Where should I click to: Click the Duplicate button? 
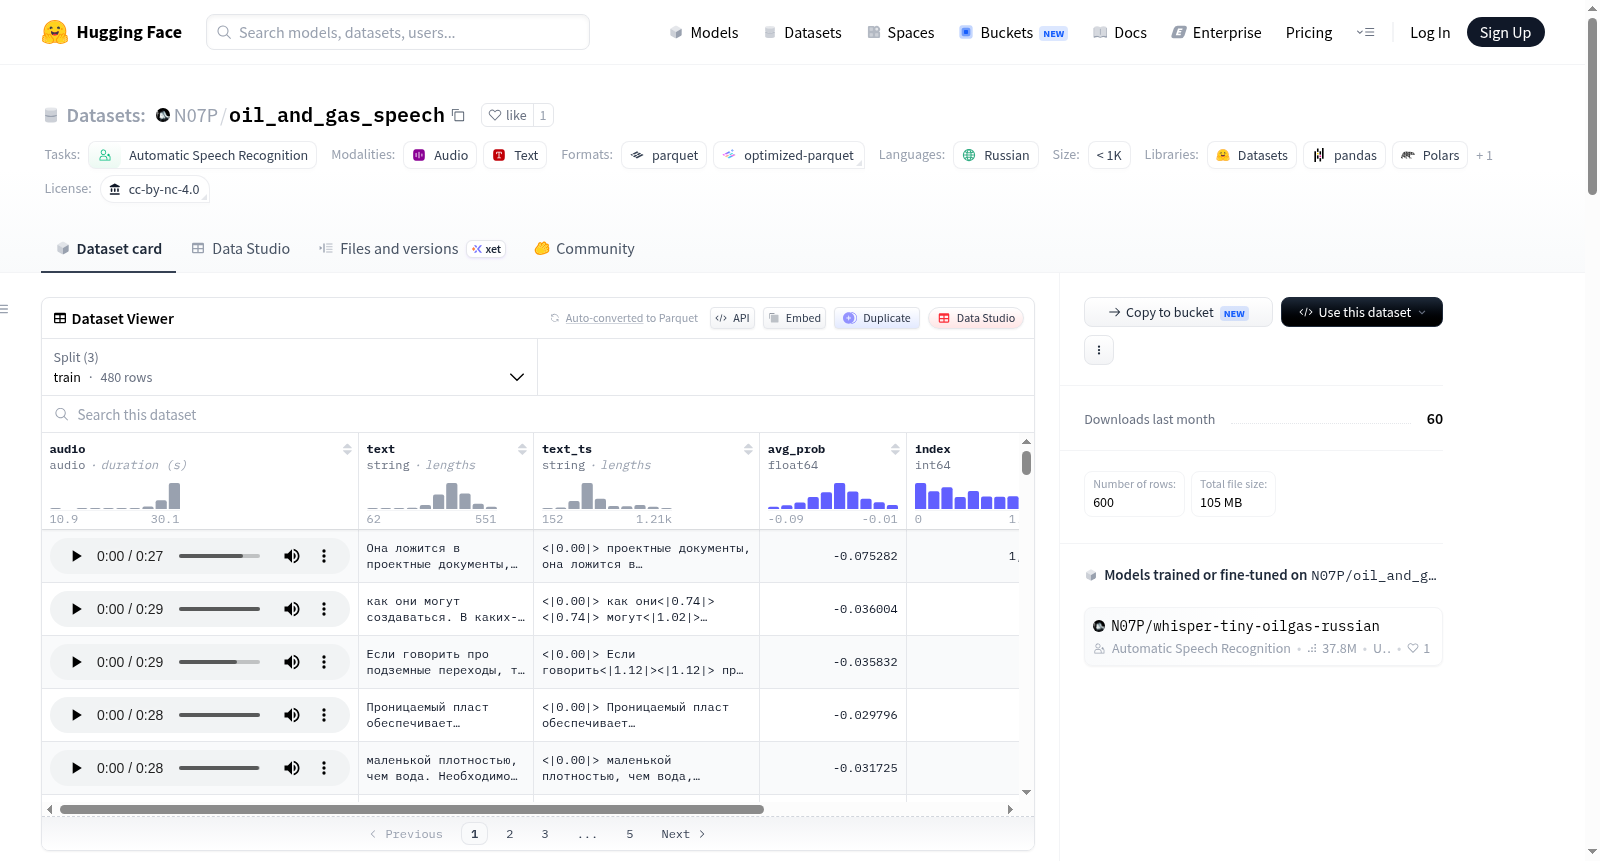(877, 318)
